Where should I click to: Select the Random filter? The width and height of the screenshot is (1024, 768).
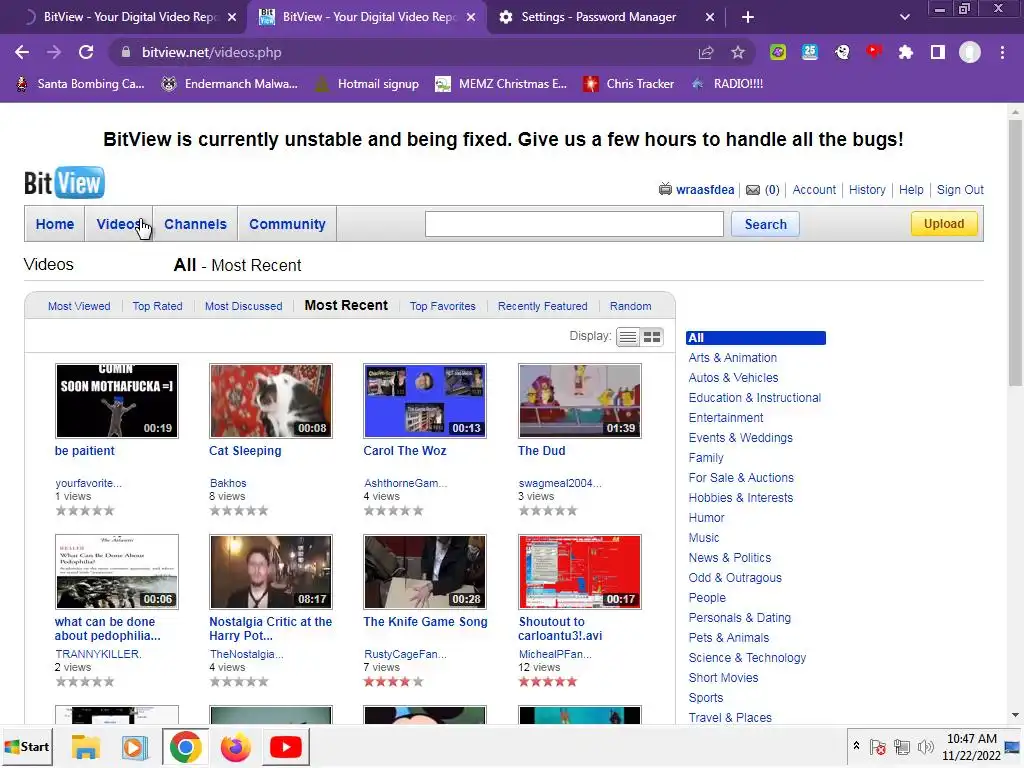pos(630,306)
